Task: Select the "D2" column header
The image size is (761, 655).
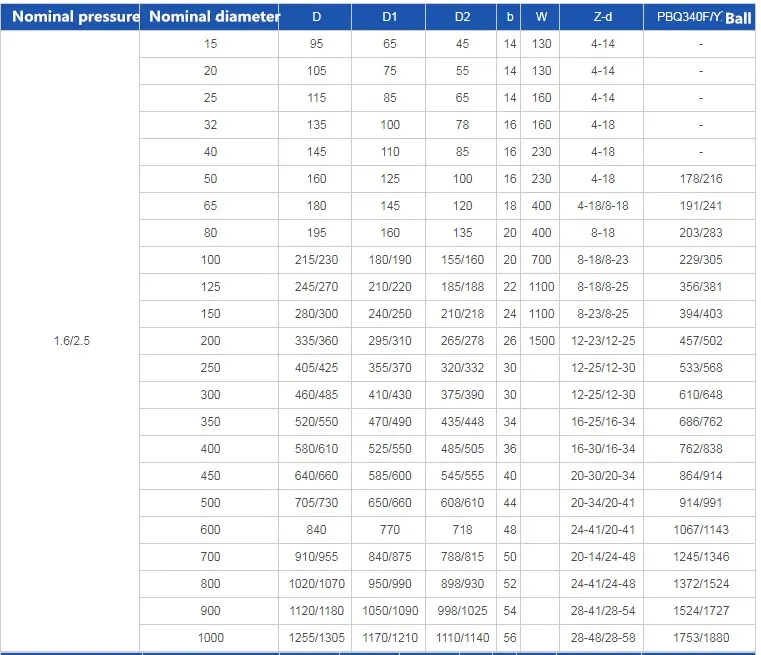Action: (462, 17)
